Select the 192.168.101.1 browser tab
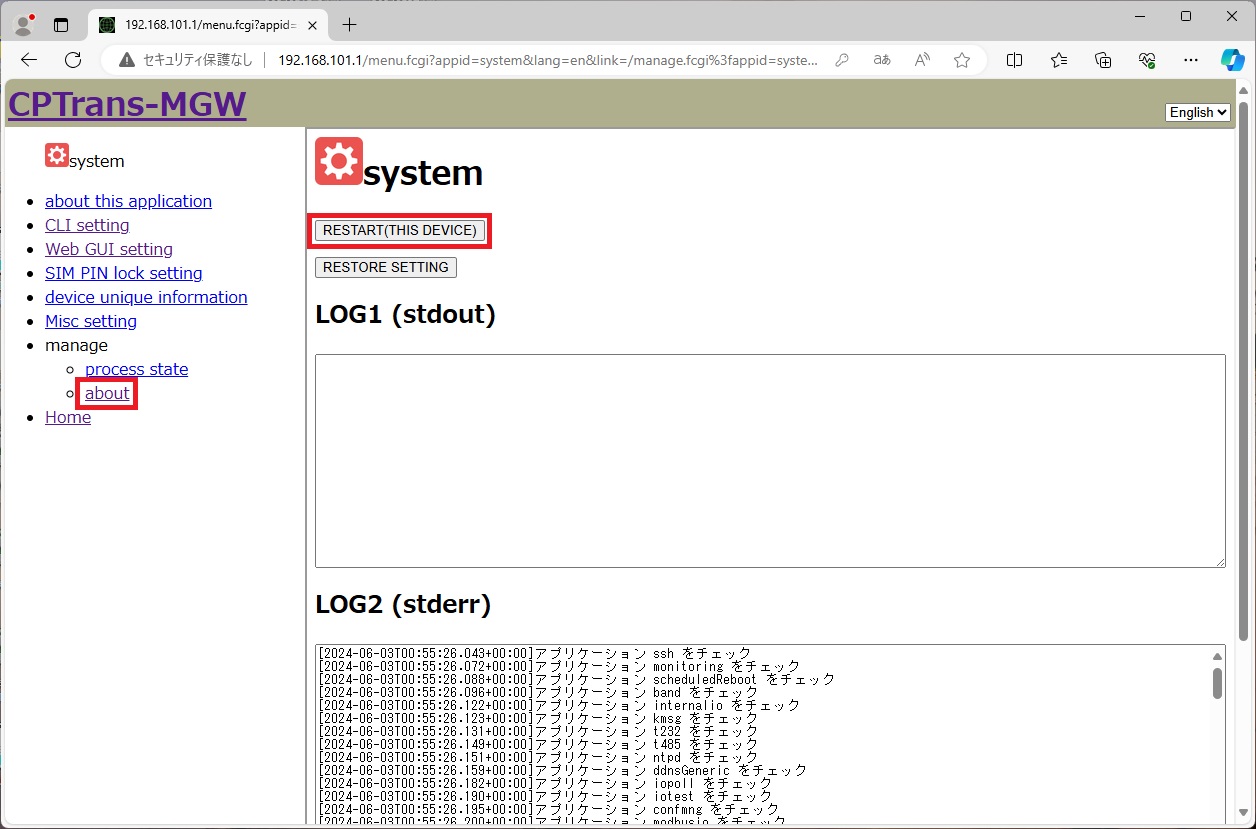The width and height of the screenshot is (1256, 829). (210, 24)
